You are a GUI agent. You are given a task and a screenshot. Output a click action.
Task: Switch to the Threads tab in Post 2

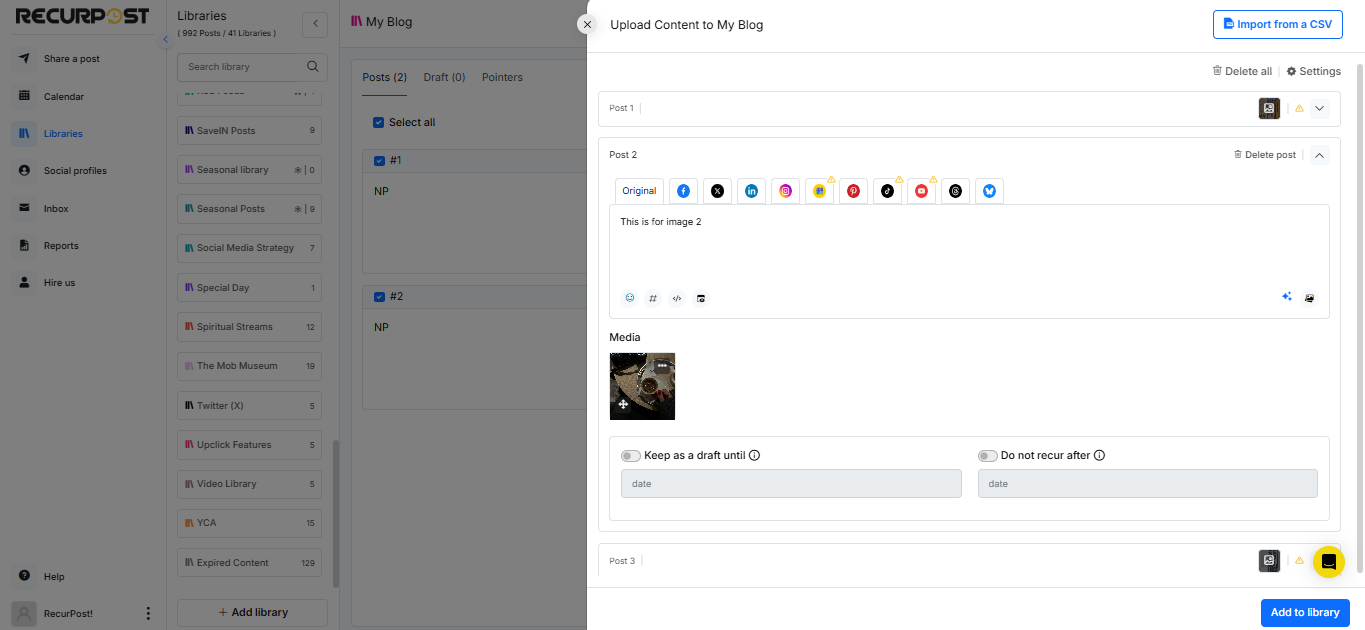(x=956, y=191)
